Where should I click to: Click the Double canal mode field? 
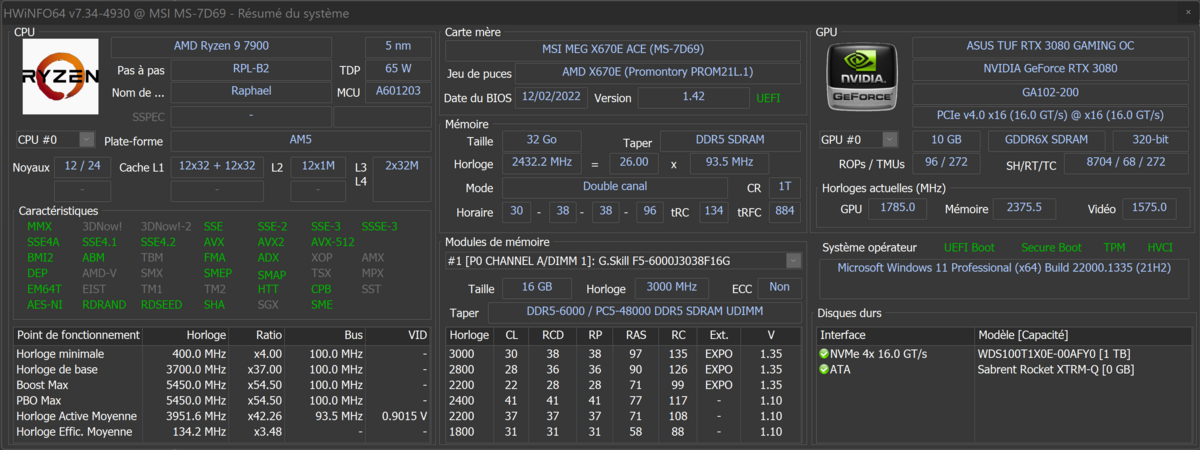(x=614, y=187)
